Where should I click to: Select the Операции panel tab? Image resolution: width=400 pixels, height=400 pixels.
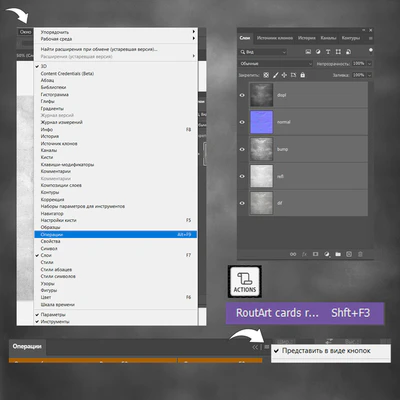pyautogui.click(x=27, y=347)
